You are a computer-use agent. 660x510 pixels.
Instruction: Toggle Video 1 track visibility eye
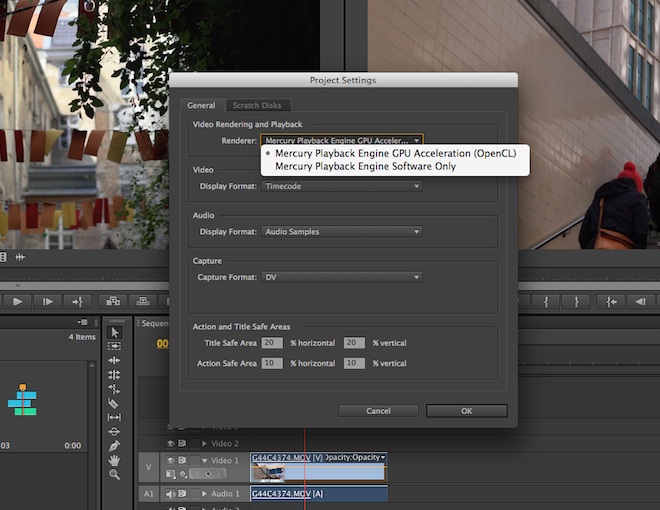[170, 460]
